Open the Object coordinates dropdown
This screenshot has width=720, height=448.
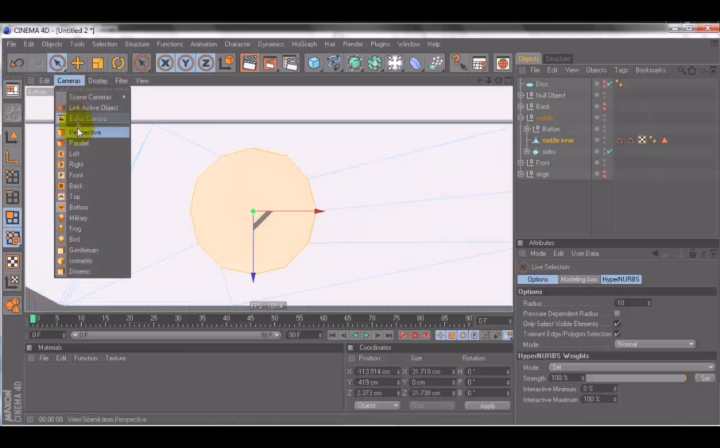[377, 406]
